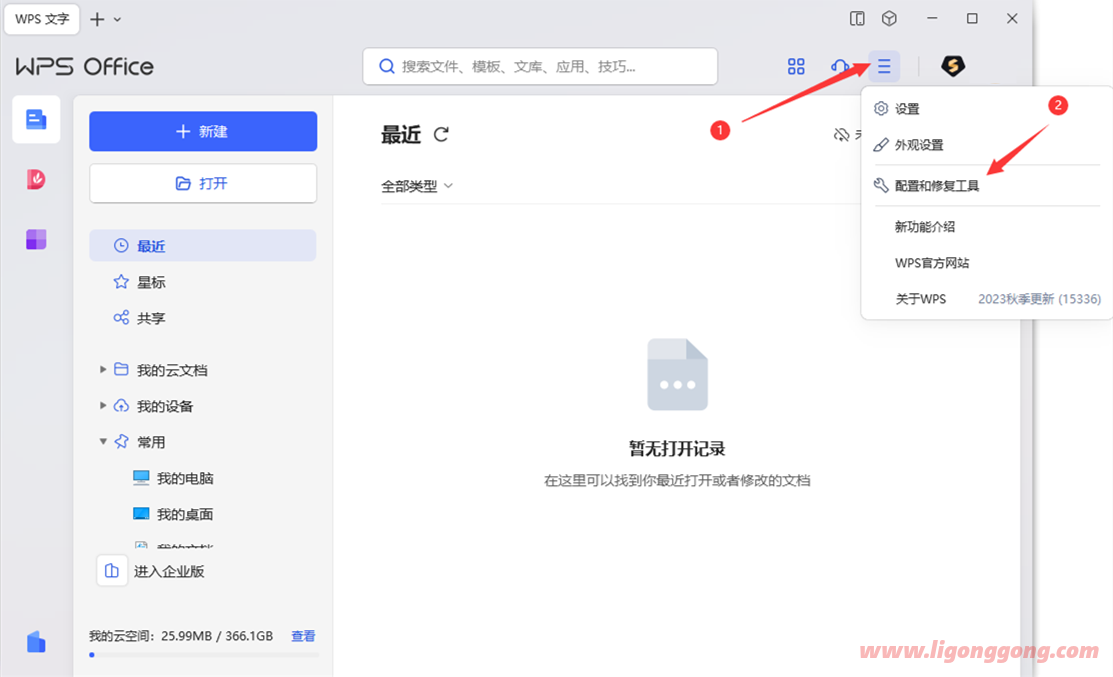Click the pin icon beside 常用
Viewport: 1113px width, 677px height.
[121, 441]
